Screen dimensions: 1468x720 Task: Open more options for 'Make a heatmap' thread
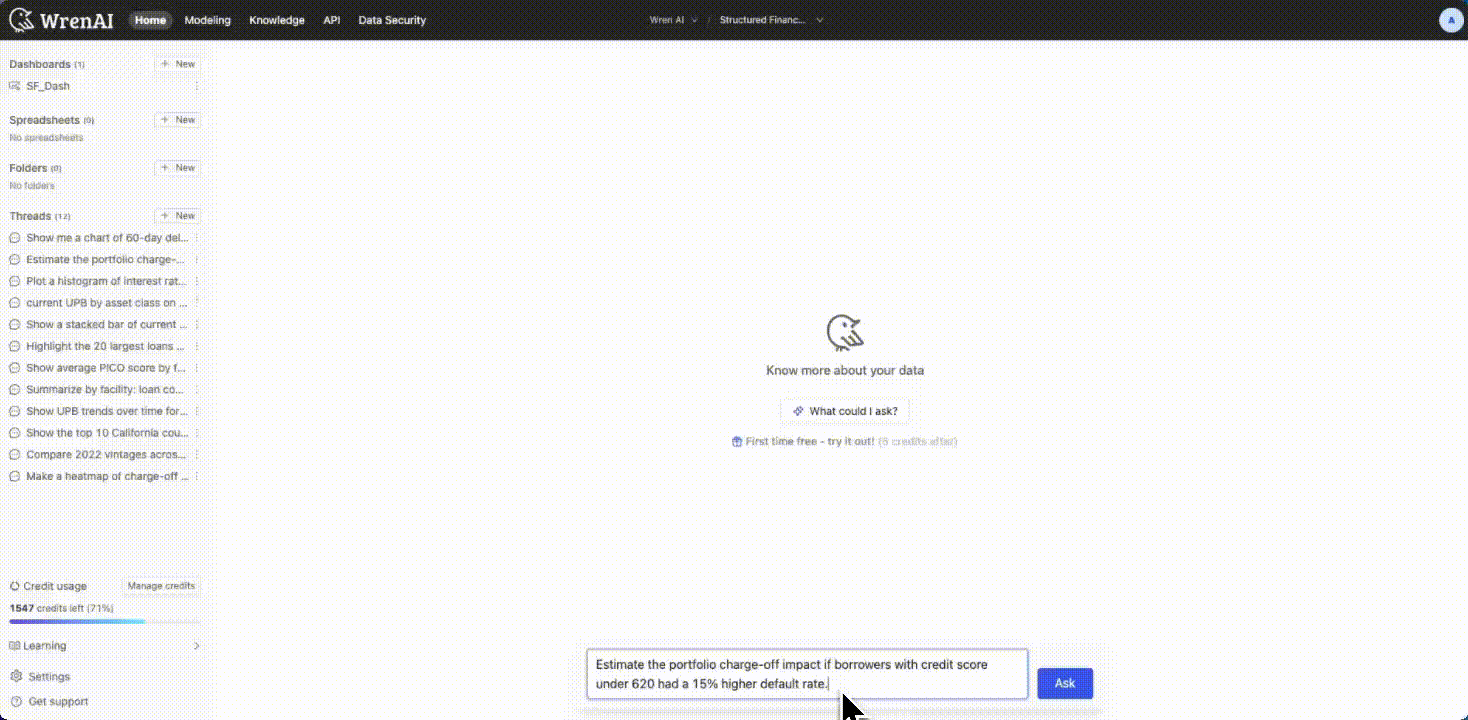pos(196,477)
